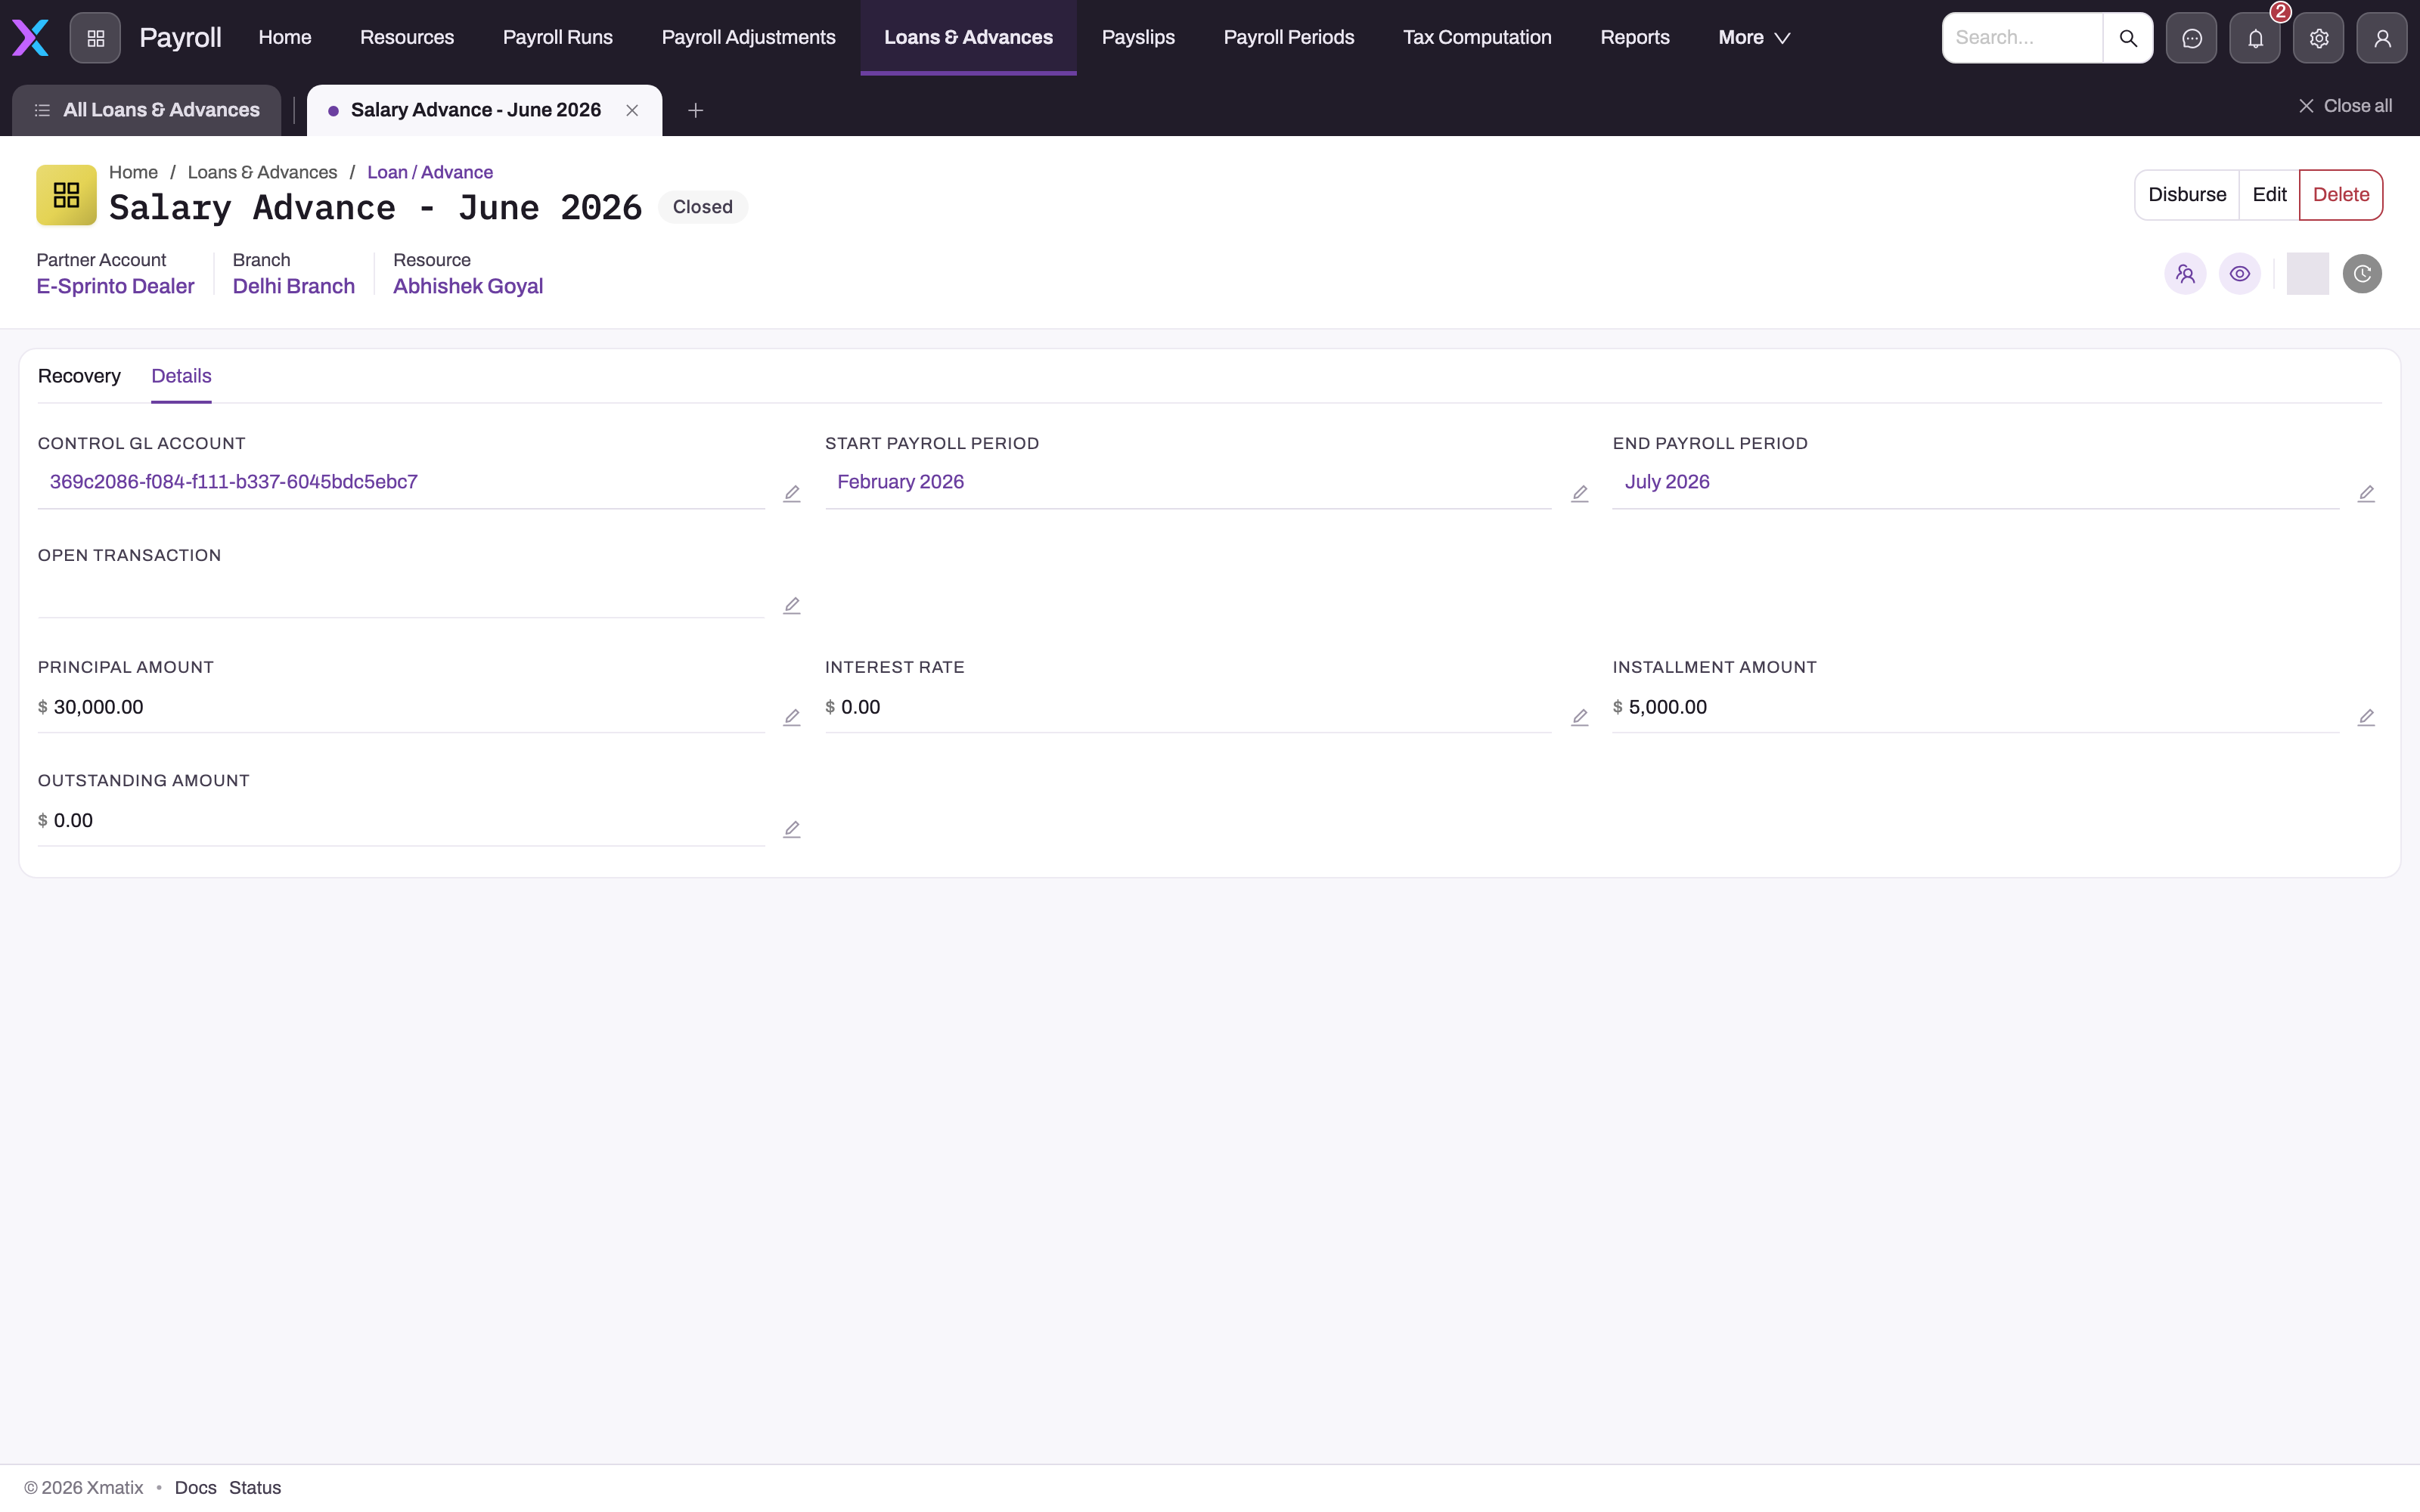2420x1512 pixels.
Task: Click the Xmatix logo icon
Action: point(30,38)
